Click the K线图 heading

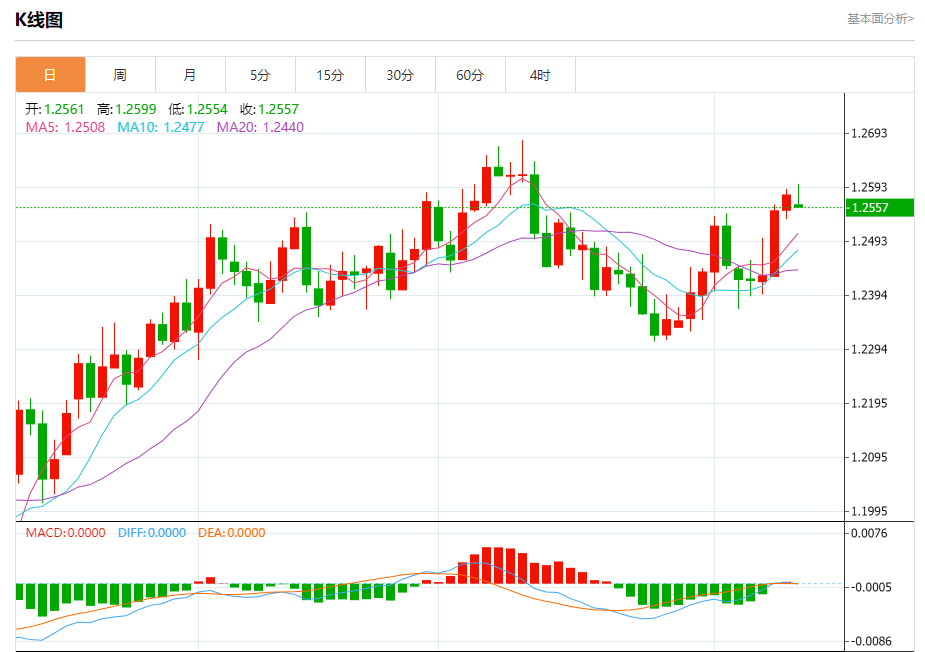[x=39, y=19]
